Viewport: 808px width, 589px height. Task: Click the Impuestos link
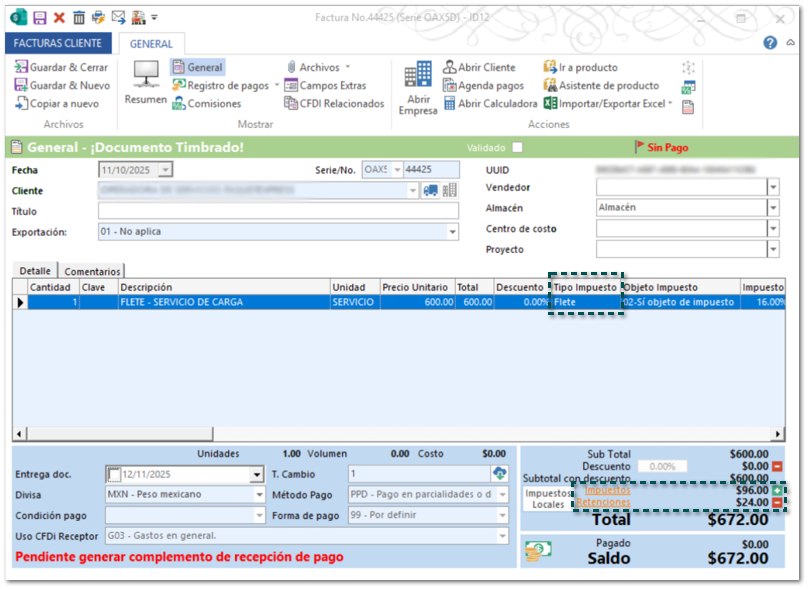tap(607, 490)
